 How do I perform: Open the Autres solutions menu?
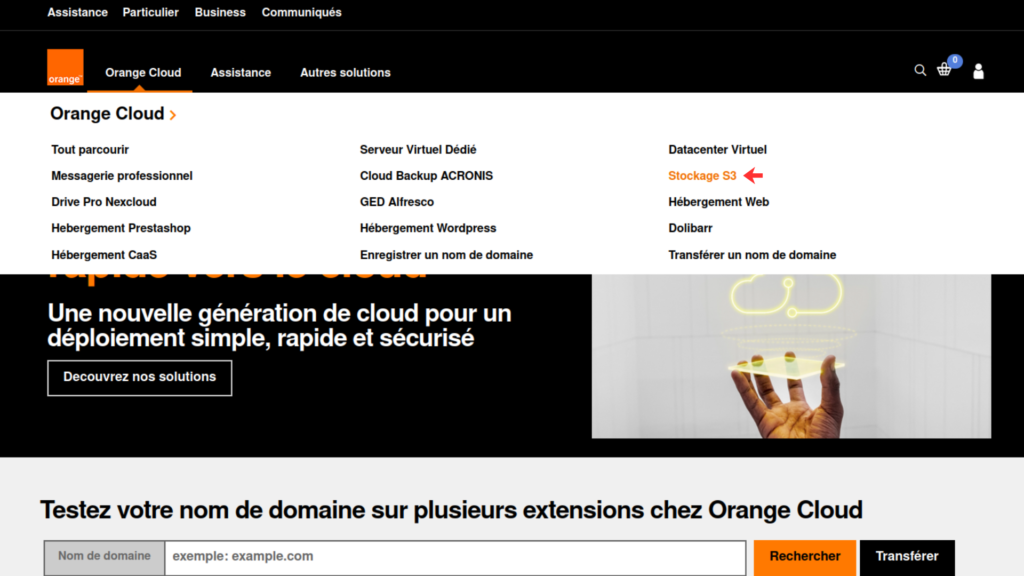(x=345, y=72)
